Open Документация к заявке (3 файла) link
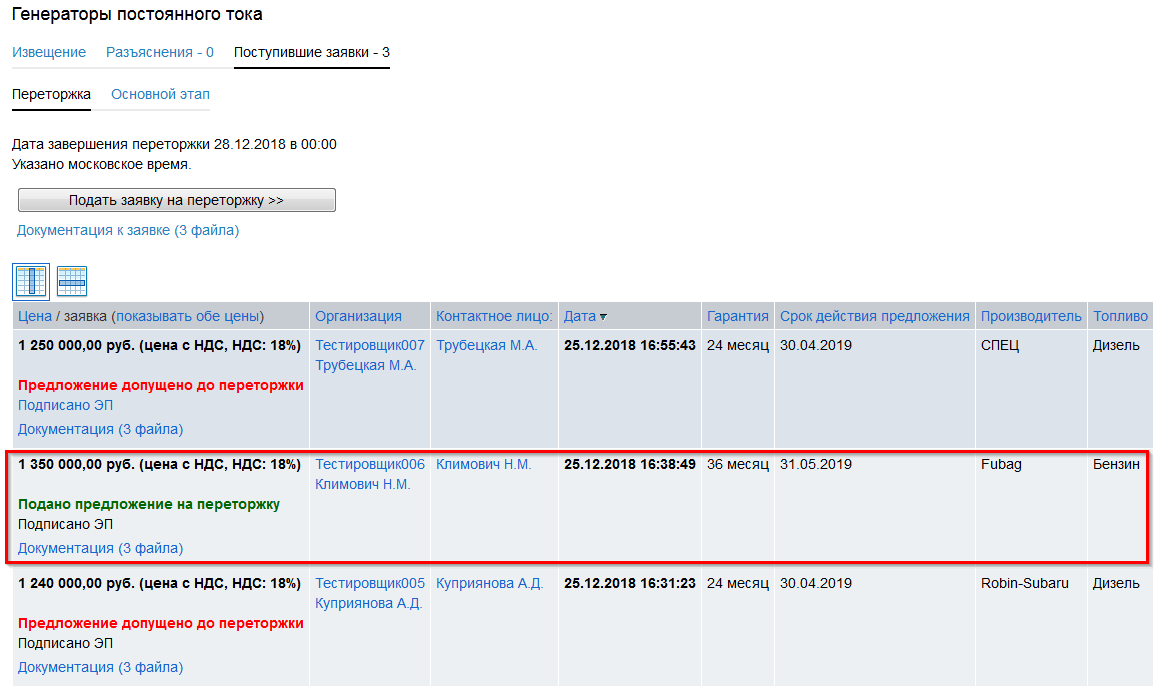This screenshot has width=1165, height=695. [128, 230]
